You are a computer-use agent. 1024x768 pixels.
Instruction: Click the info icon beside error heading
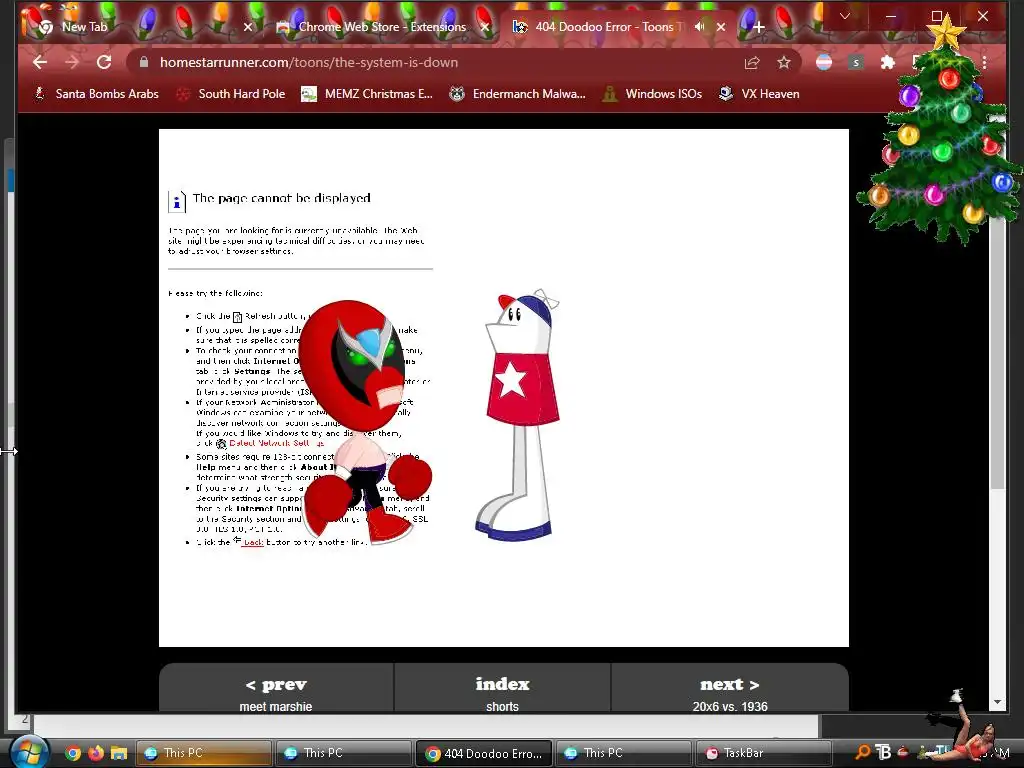click(176, 202)
